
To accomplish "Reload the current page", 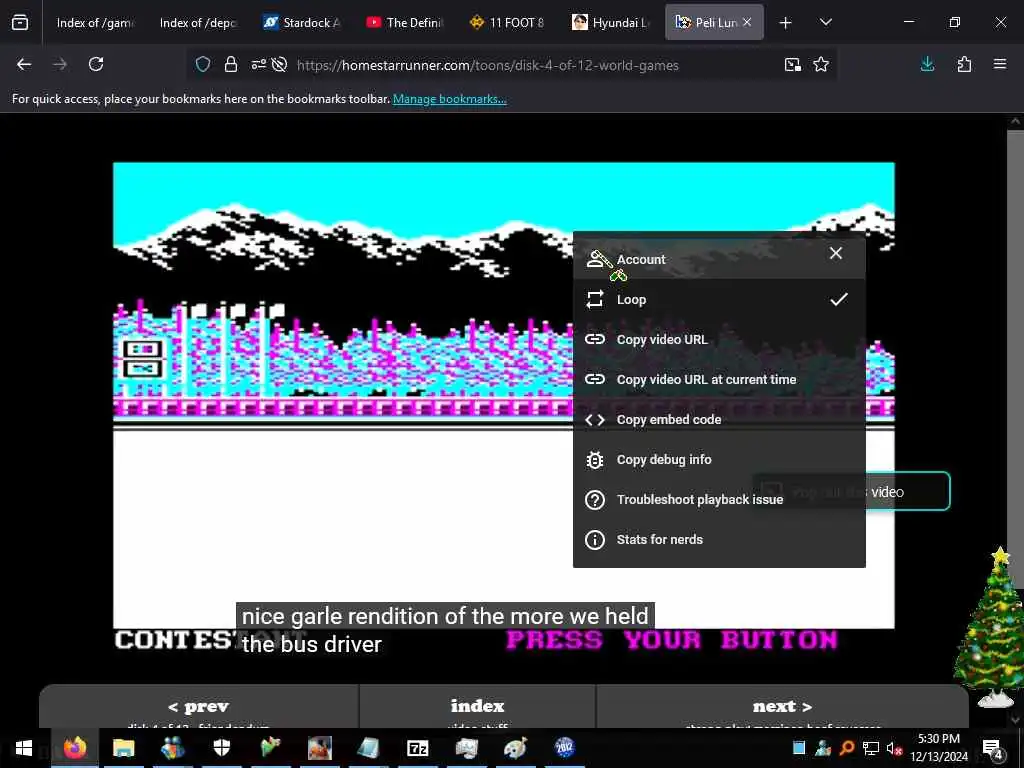I will pyautogui.click(x=96, y=64).
